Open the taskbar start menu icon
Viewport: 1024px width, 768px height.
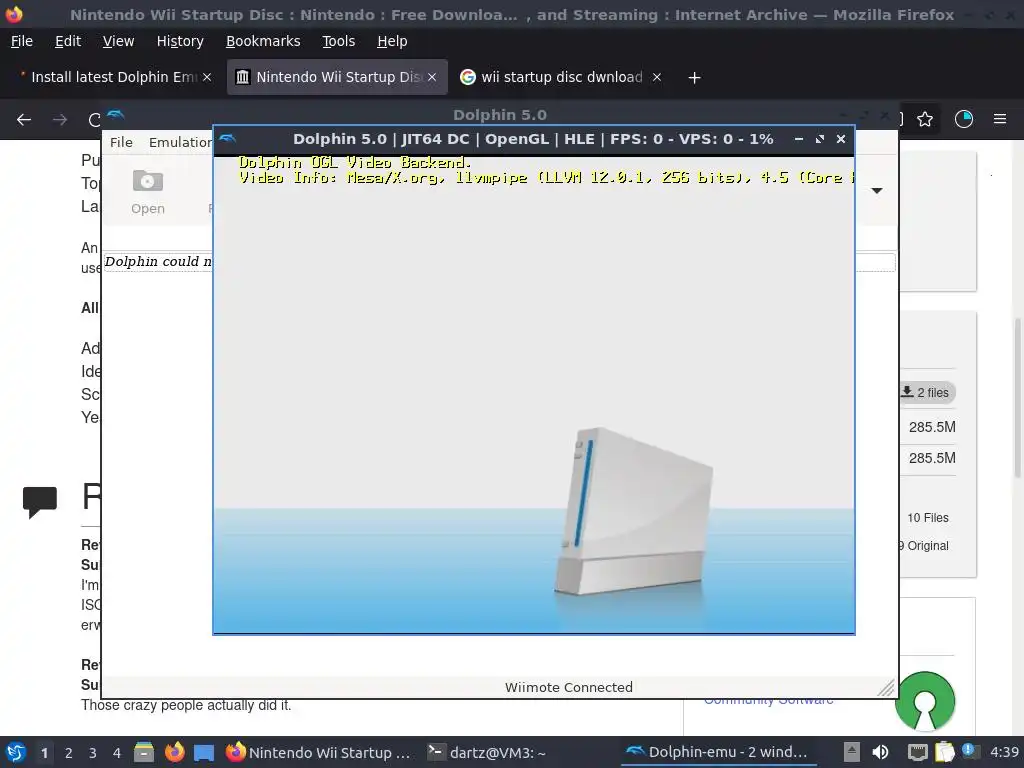click(x=16, y=752)
